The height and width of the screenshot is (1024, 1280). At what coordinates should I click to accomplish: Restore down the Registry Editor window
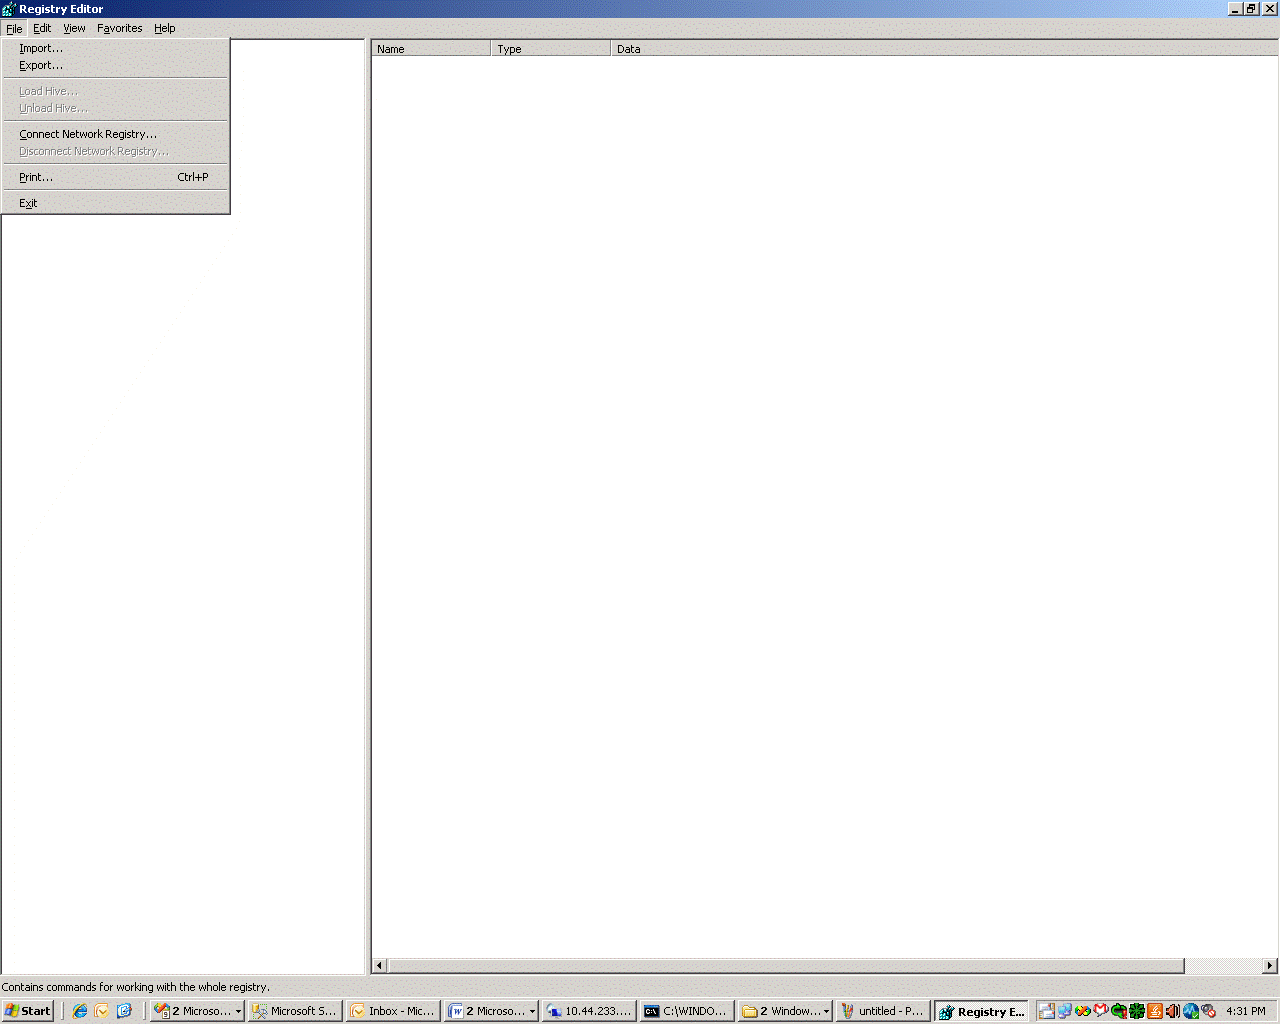click(1251, 9)
